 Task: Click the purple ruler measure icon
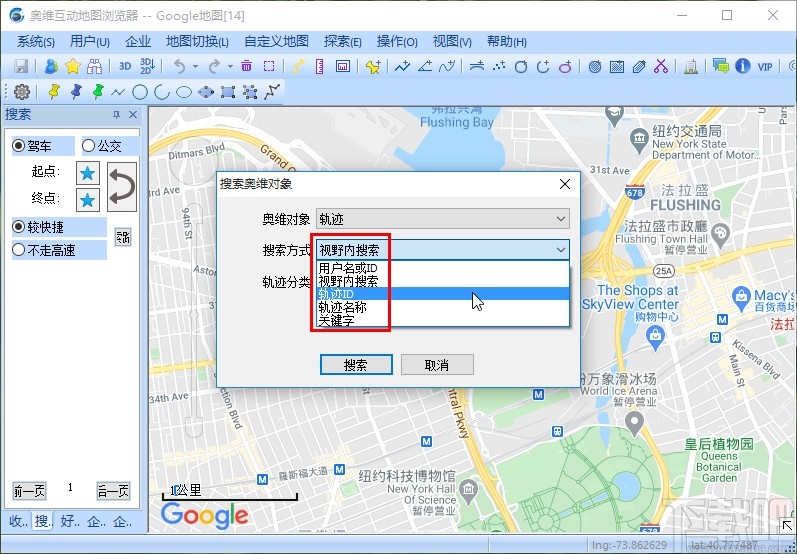pyautogui.click(x=320, y=66)
